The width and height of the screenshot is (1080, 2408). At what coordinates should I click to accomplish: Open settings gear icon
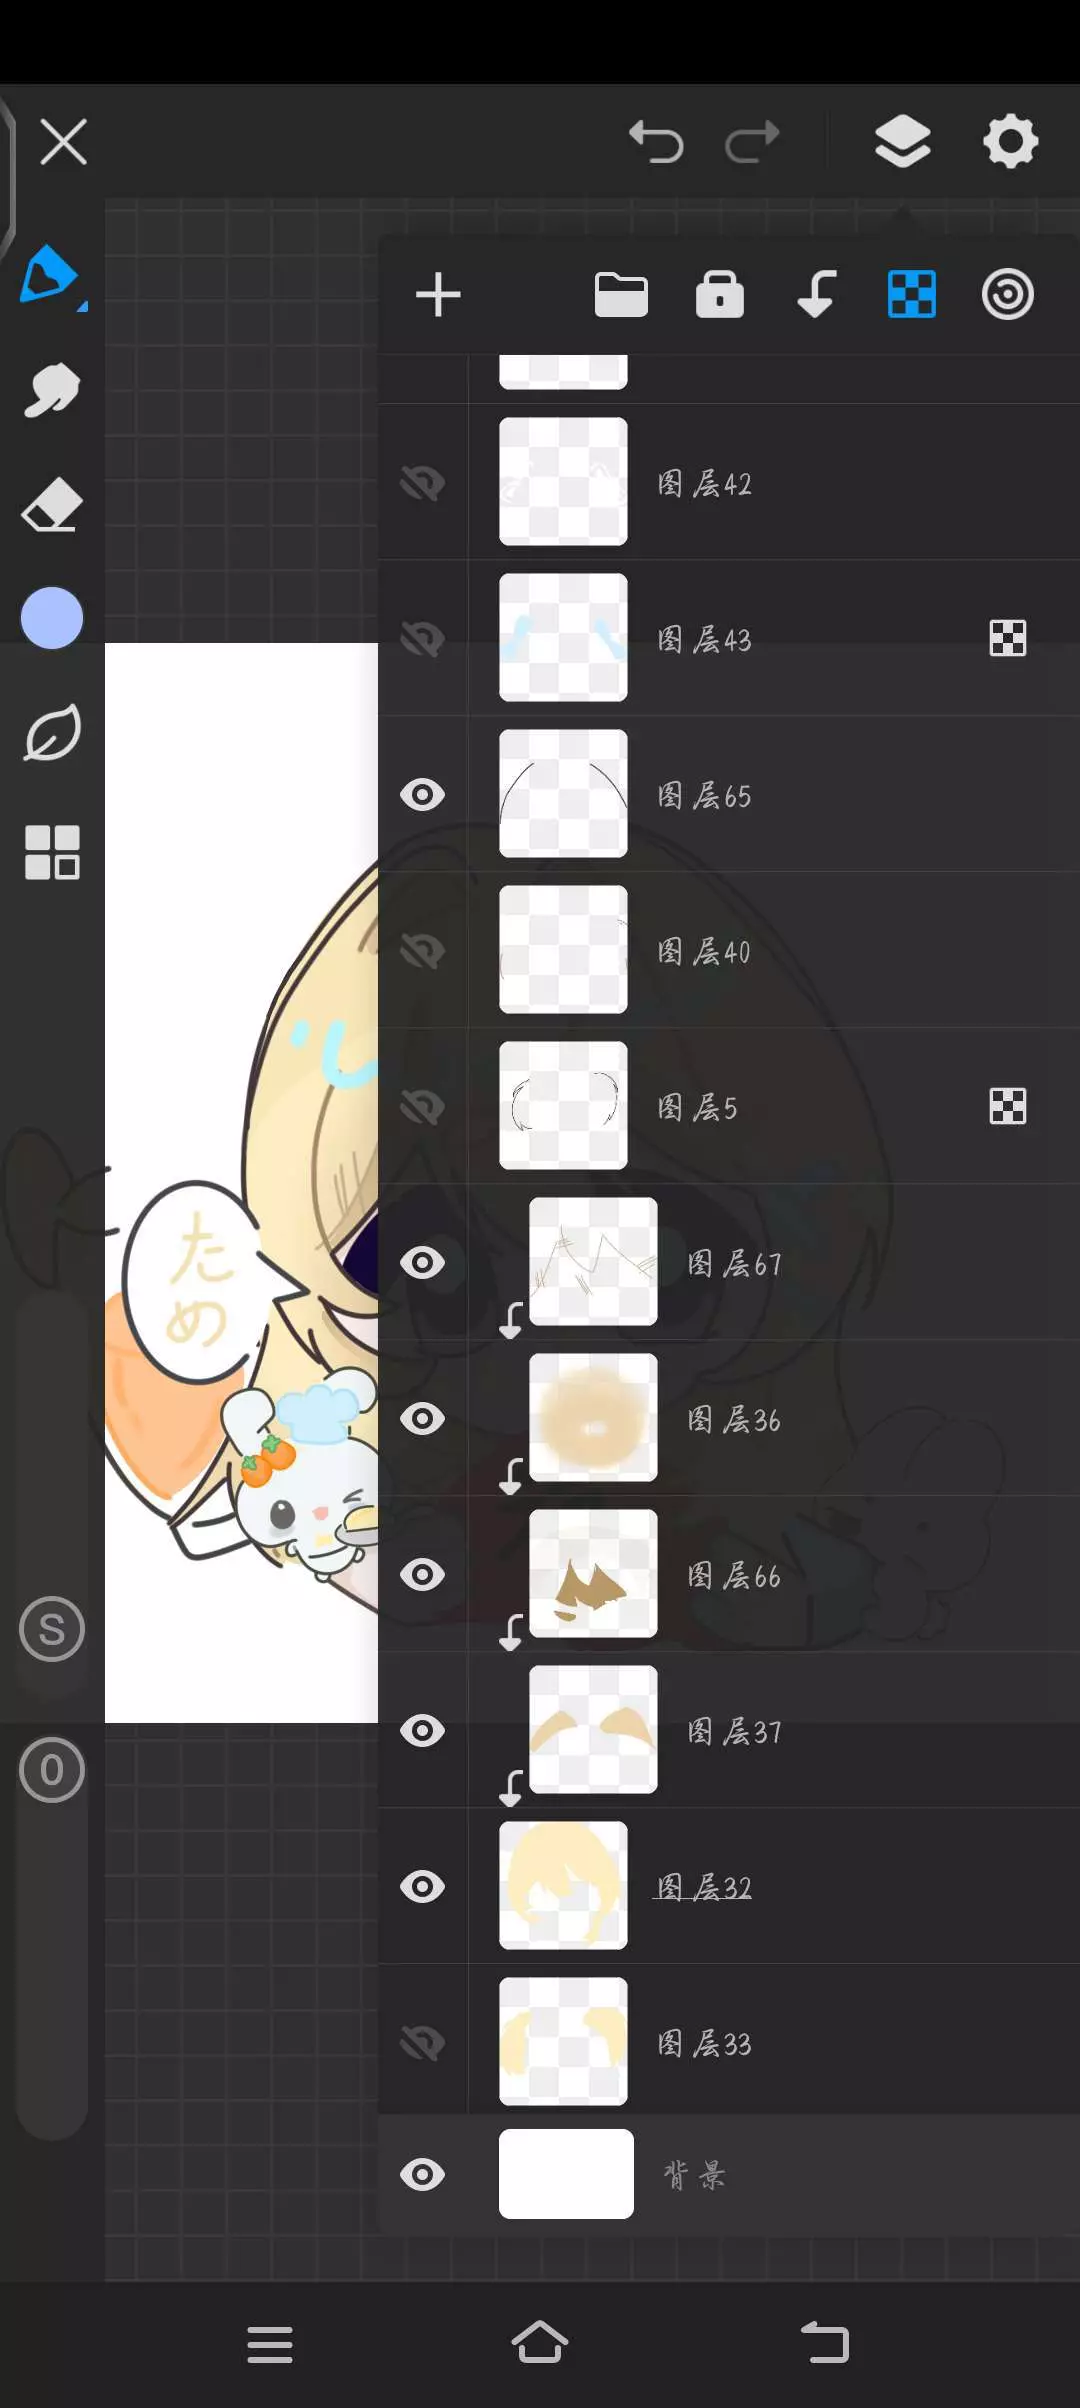pos(1010,141)
